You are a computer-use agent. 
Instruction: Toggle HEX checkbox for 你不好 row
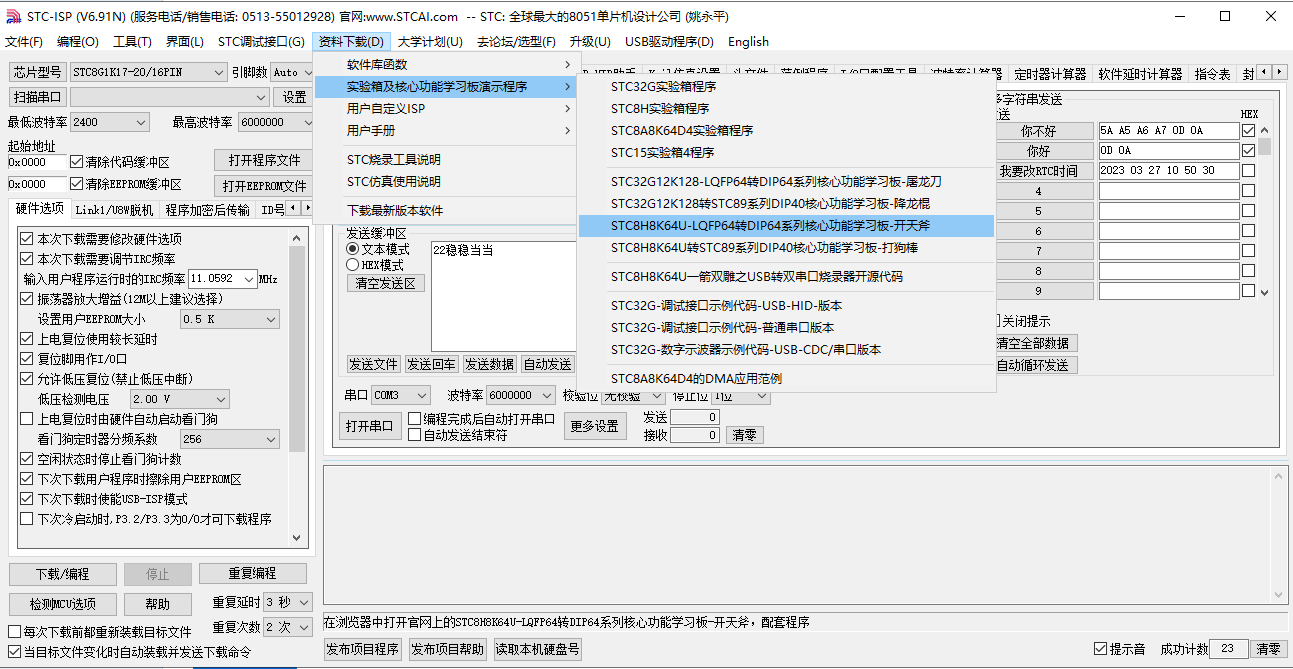pyautogui.click(x=1248, y=130)
